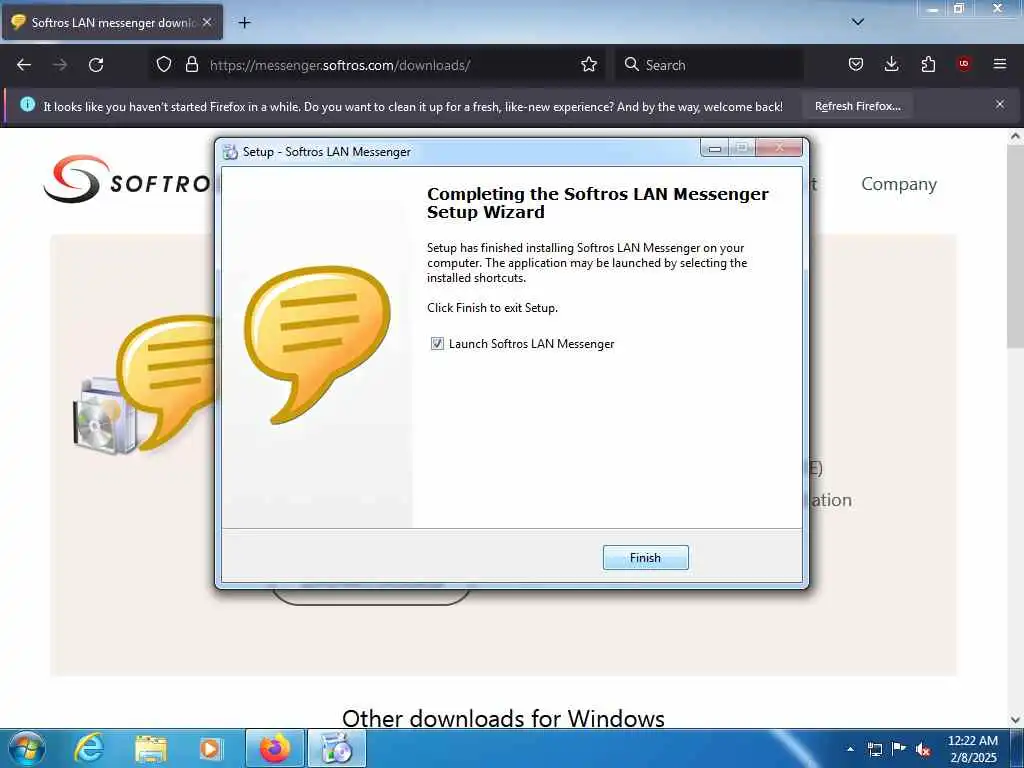The image size is (1024, 768).
Task: Dismiss the Firefox notification bar
Action: click(999, 104)
